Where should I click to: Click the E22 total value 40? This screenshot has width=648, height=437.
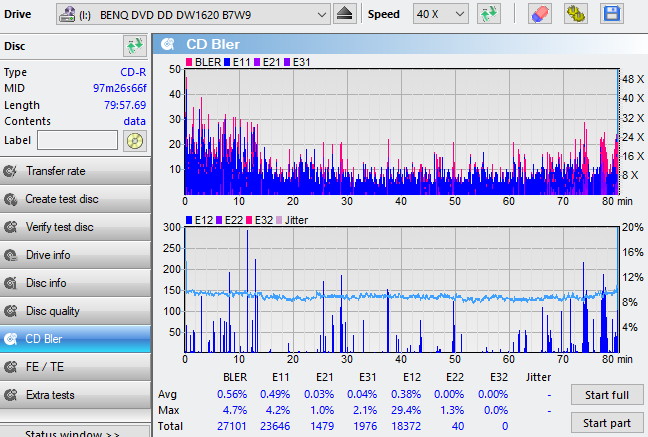click(458, 426)
